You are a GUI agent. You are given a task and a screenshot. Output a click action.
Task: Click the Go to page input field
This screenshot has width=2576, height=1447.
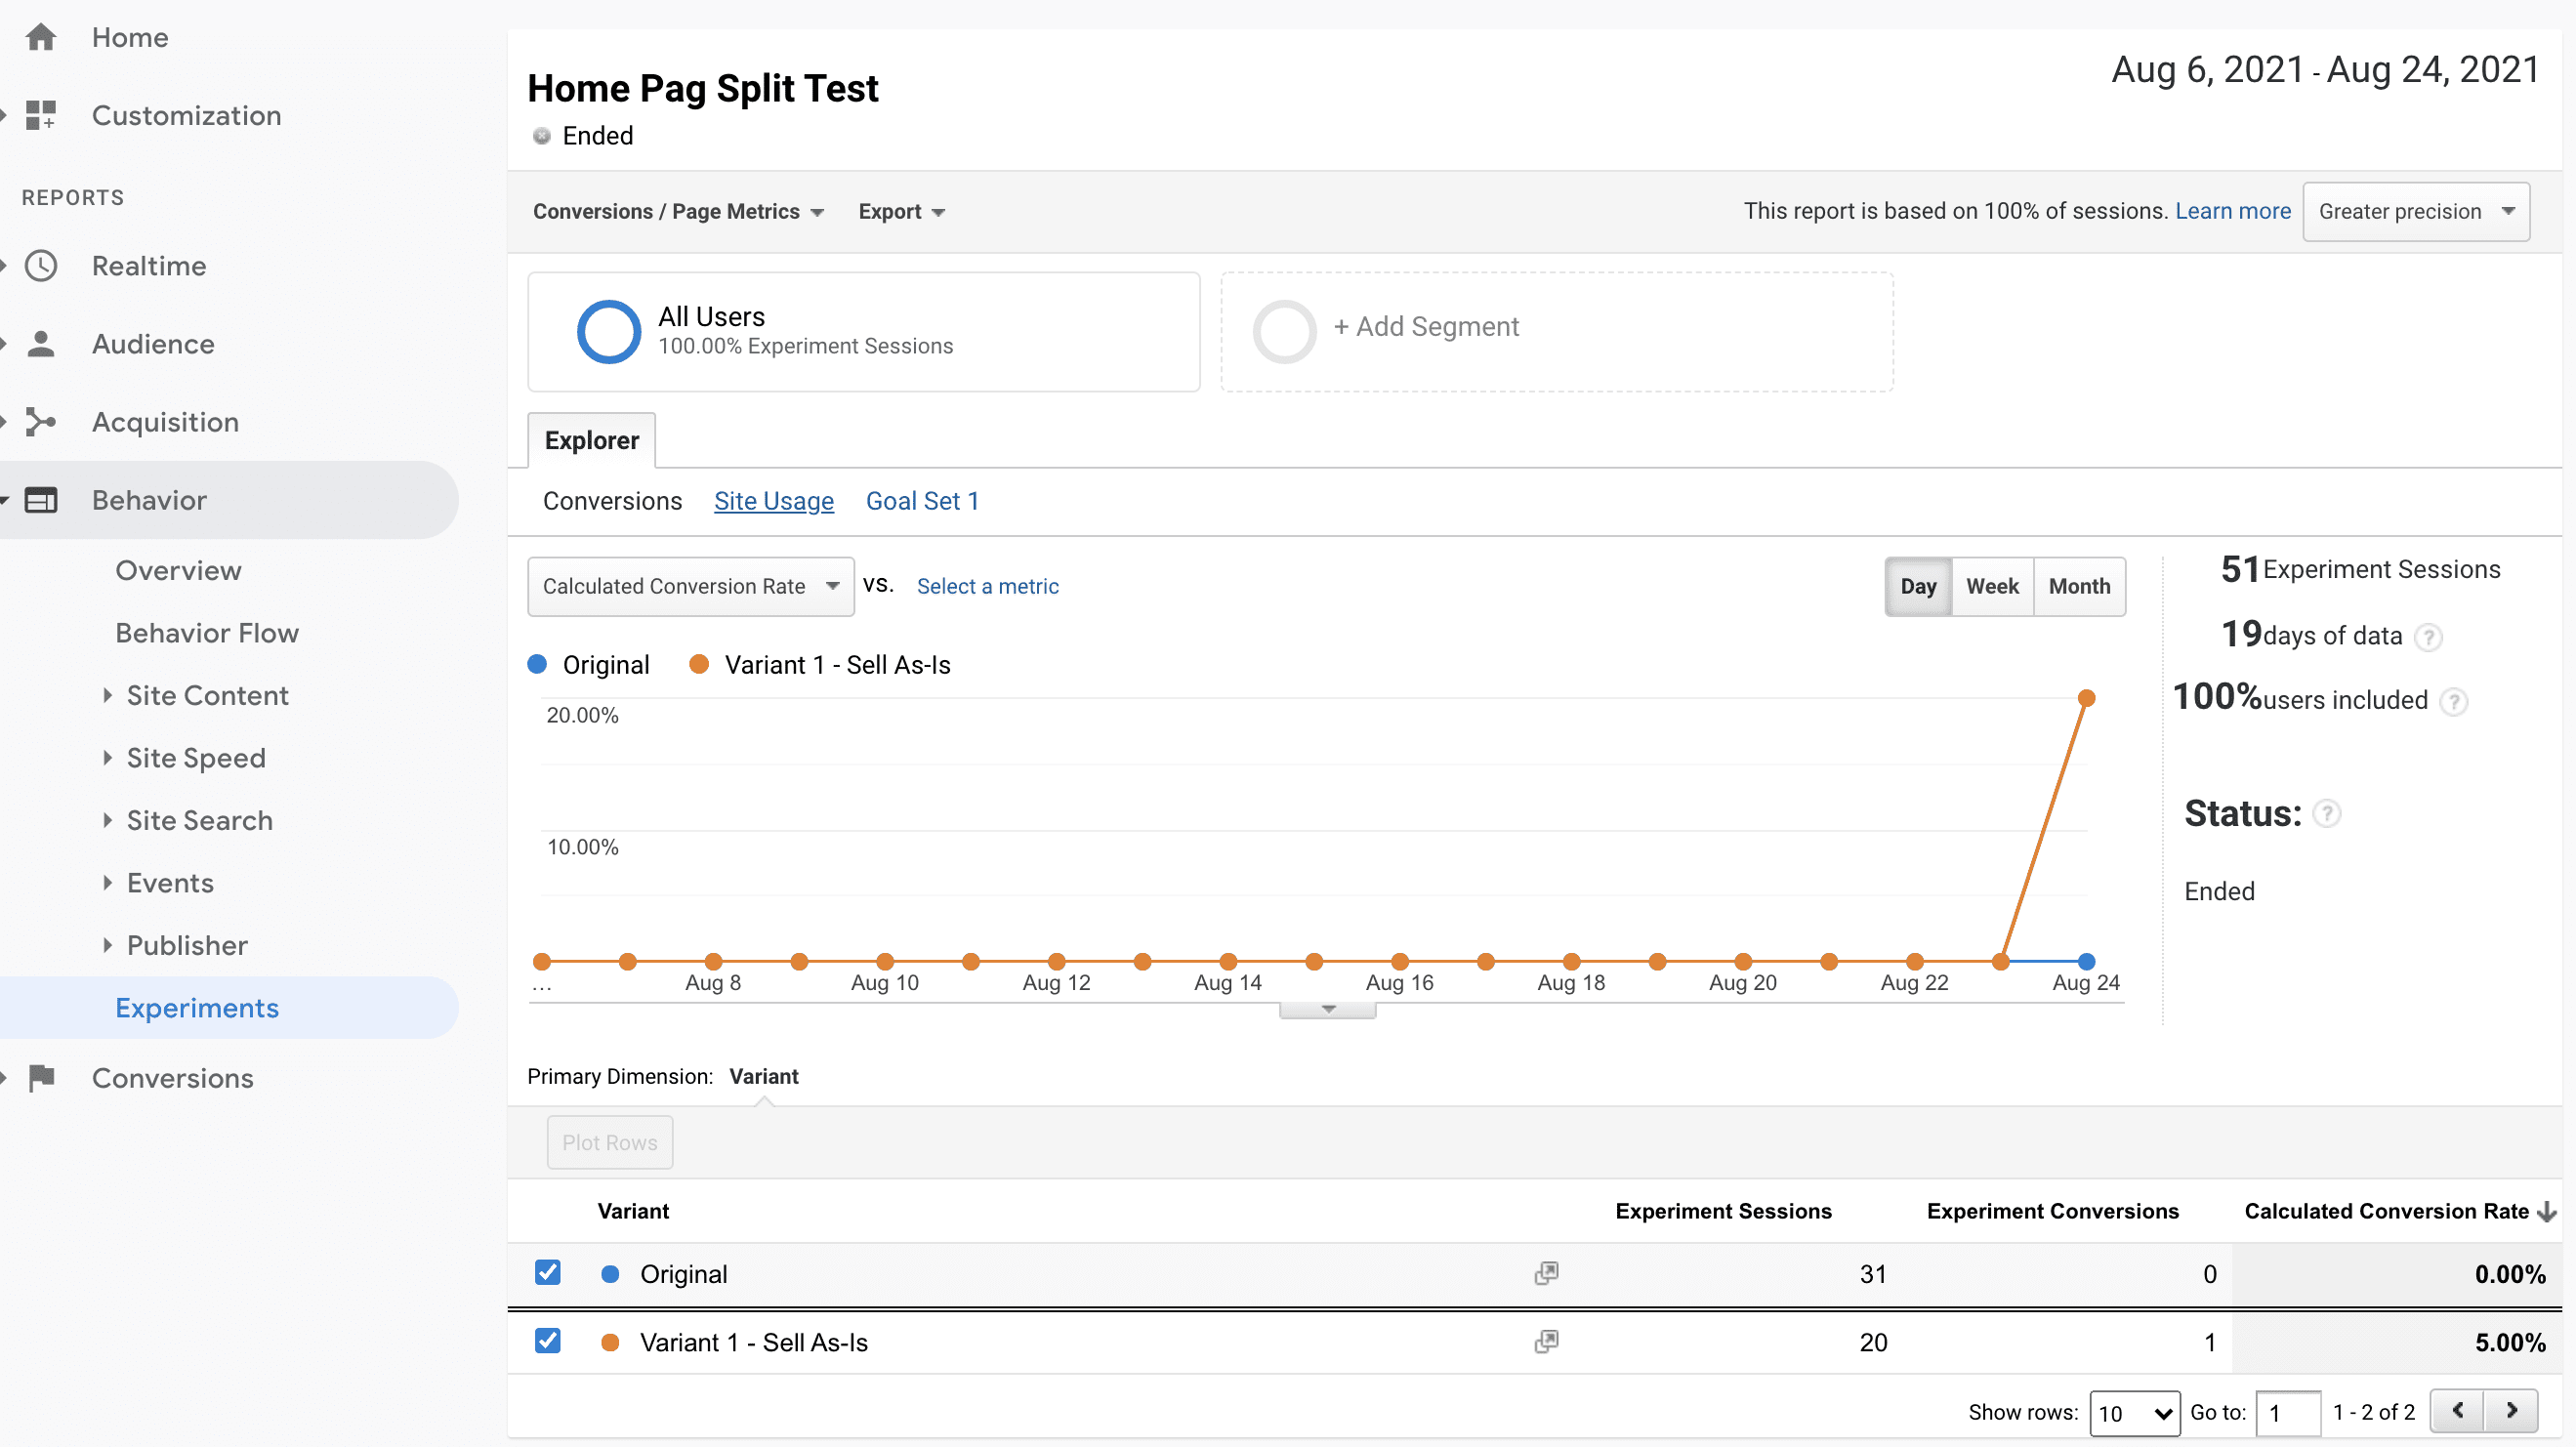point(2287,1412)
